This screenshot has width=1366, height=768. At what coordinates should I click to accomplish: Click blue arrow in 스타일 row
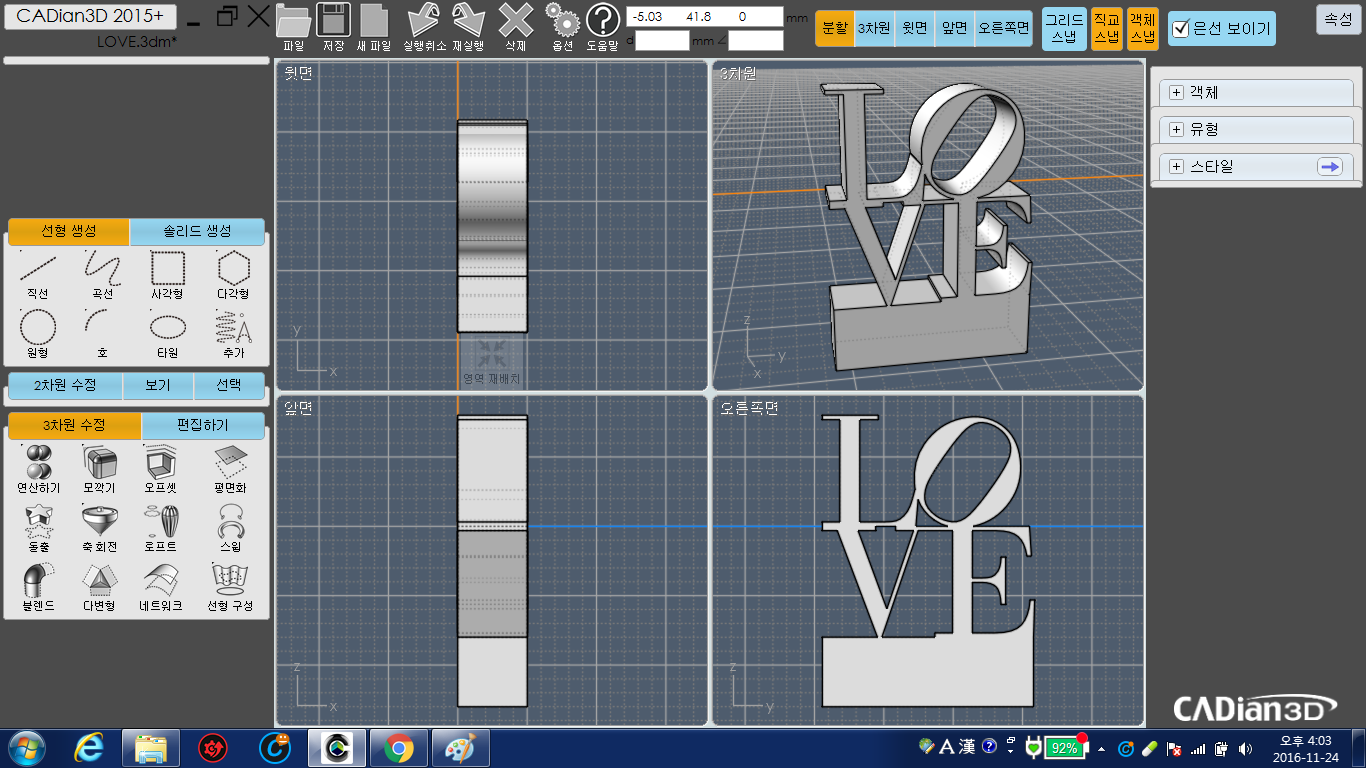[1329, 167]
